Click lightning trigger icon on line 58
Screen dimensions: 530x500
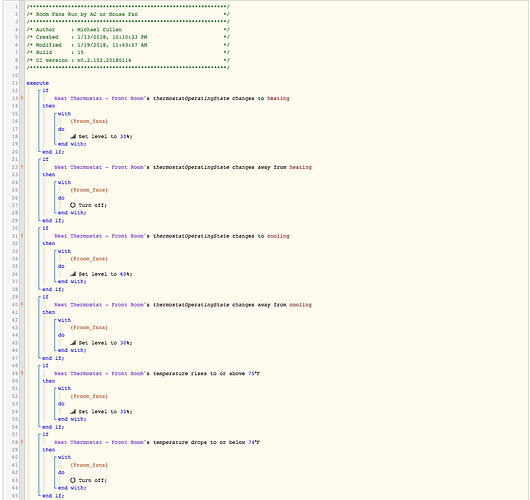click(22, 442)
